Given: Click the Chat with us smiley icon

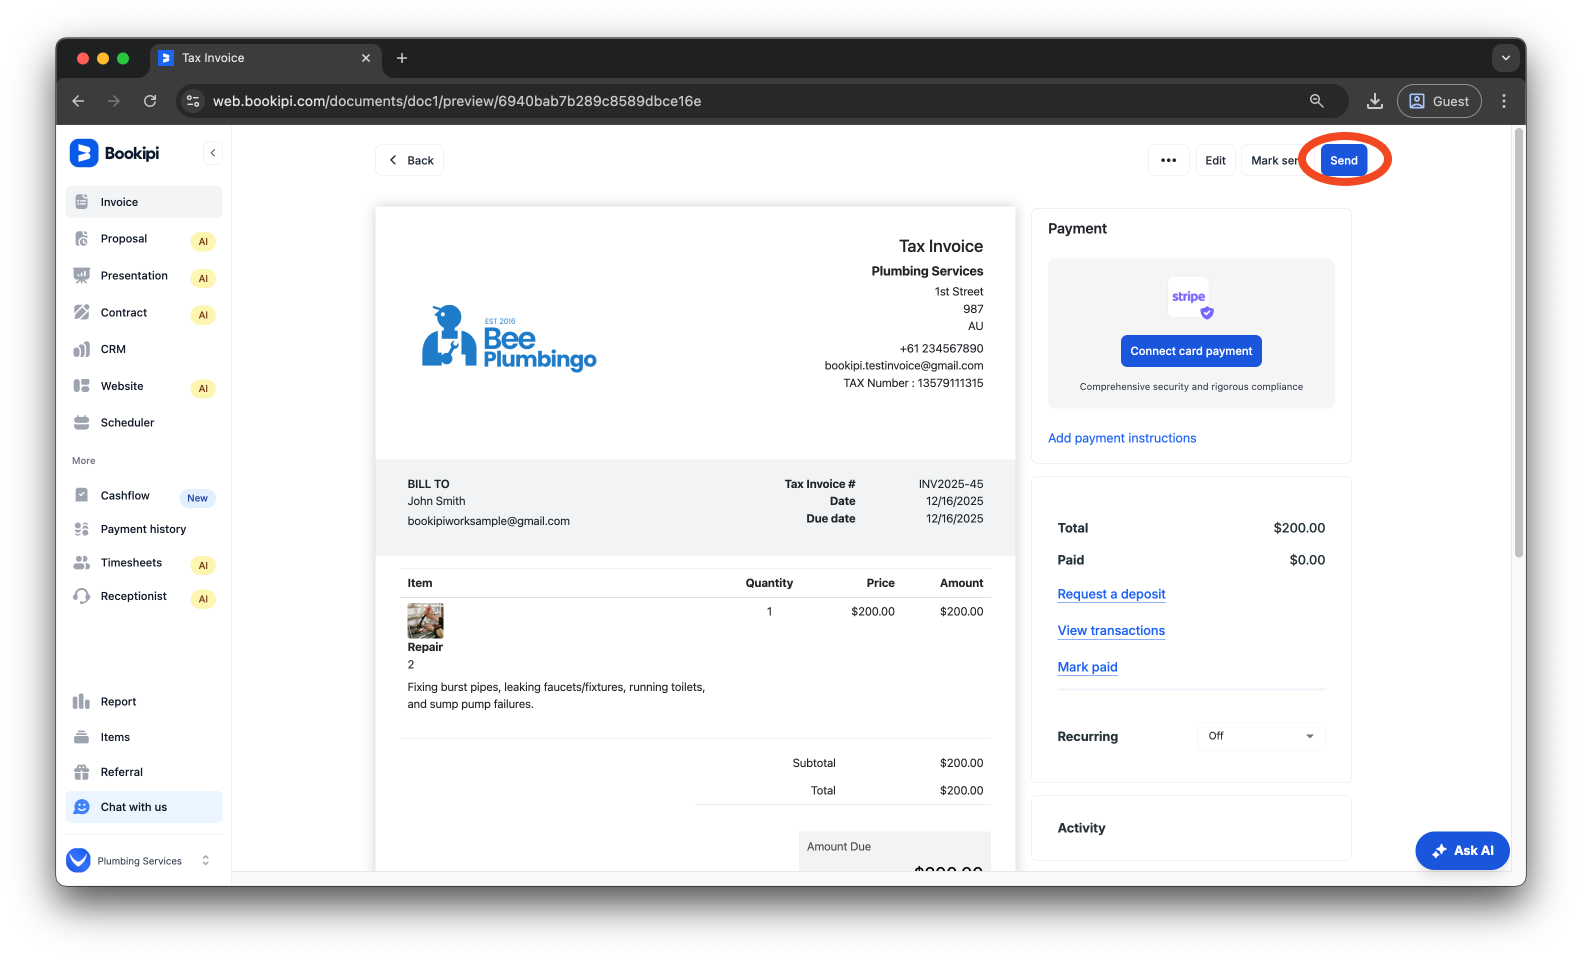Looking at the screenshot, I should 82,807.
